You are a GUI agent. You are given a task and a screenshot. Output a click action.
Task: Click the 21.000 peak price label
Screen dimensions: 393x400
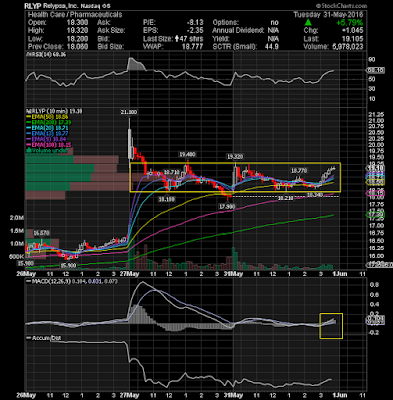point(129,112)
